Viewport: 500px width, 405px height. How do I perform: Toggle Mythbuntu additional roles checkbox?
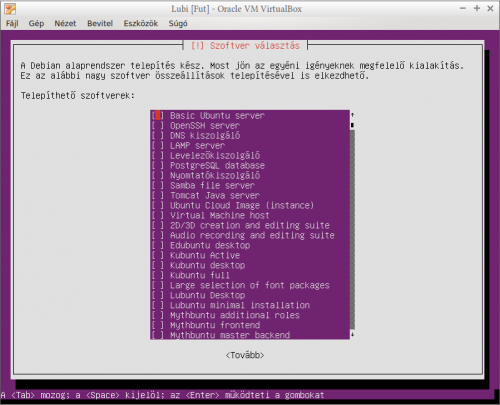[x=158, y=316]
